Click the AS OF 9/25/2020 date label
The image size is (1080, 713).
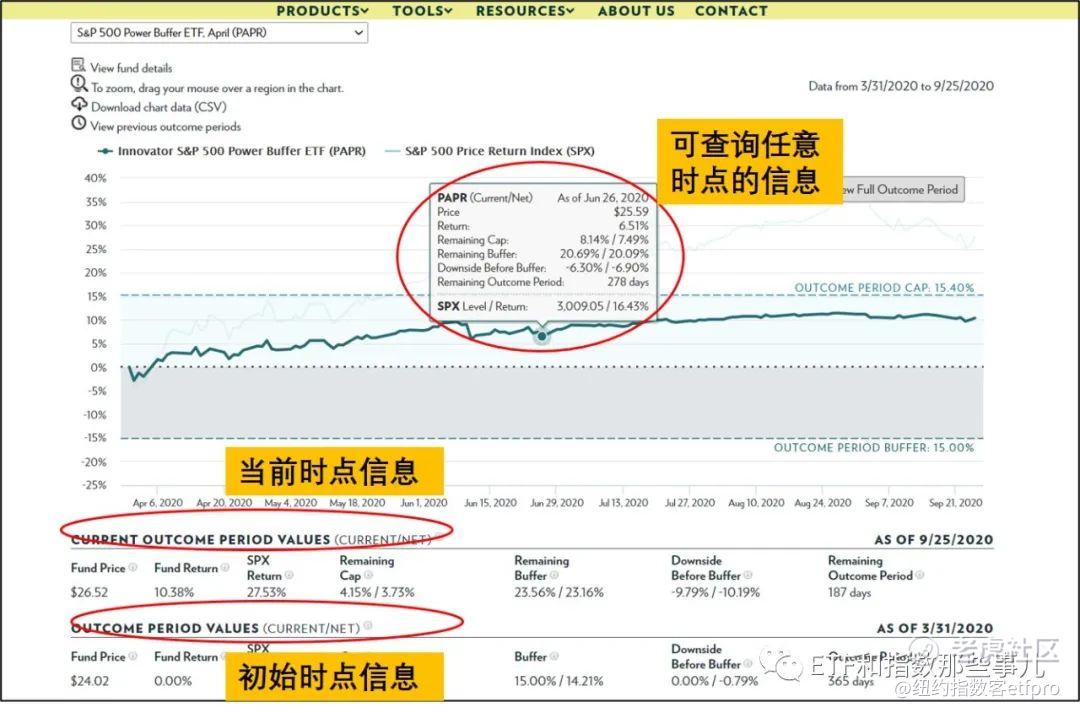click(x=933, y=540)
